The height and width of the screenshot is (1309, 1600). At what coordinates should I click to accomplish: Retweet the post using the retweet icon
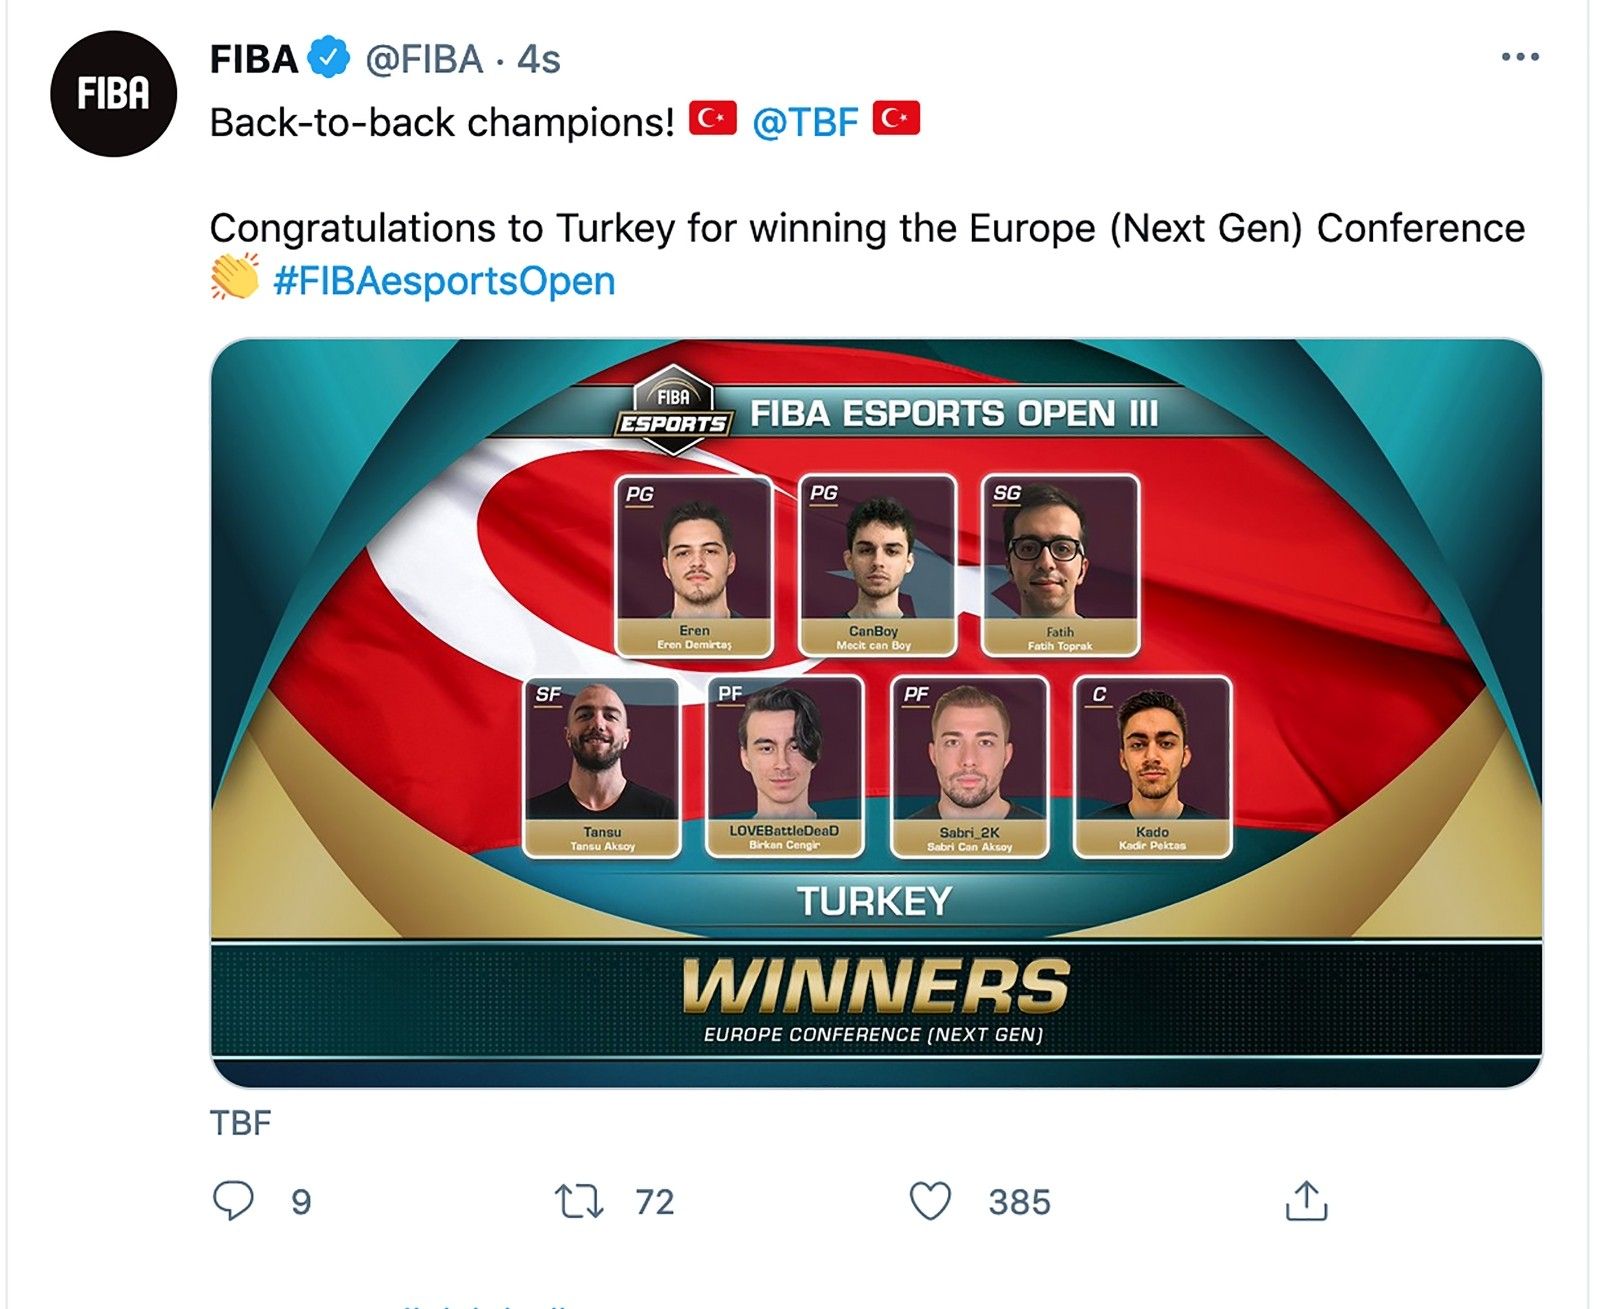click(x=579, y=1201)
